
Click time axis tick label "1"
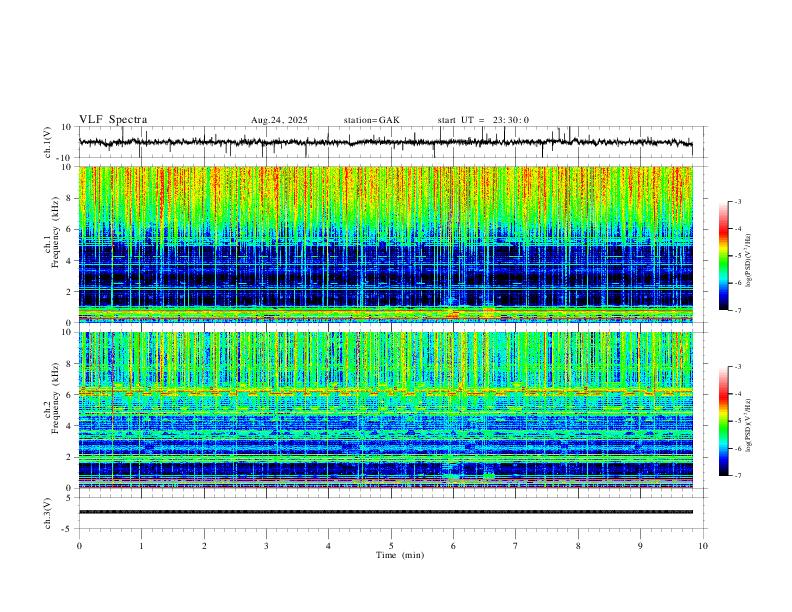point(141,546)
